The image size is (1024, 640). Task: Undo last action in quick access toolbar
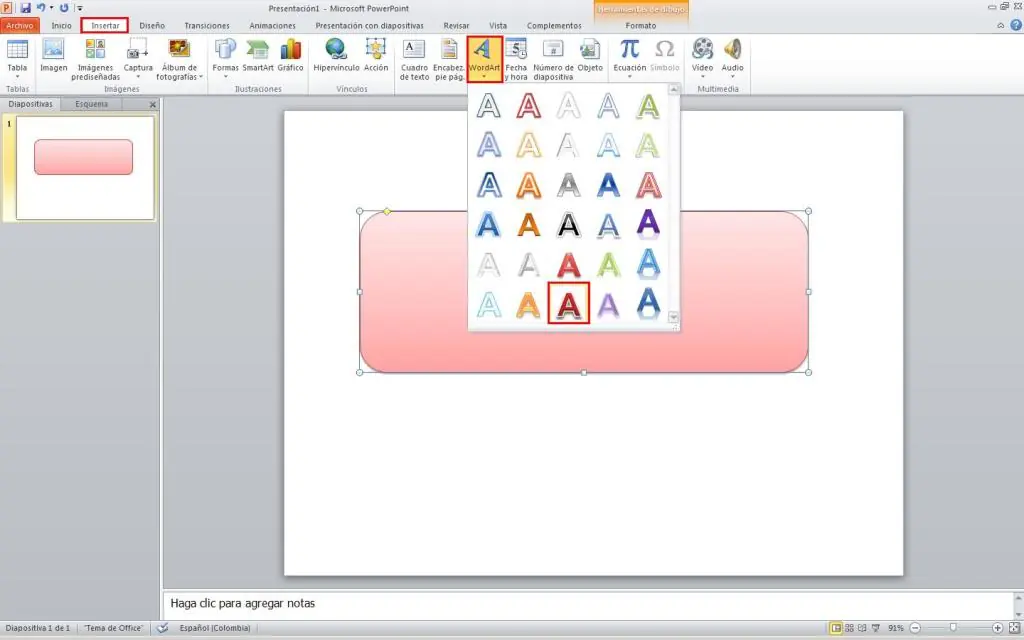40,8
